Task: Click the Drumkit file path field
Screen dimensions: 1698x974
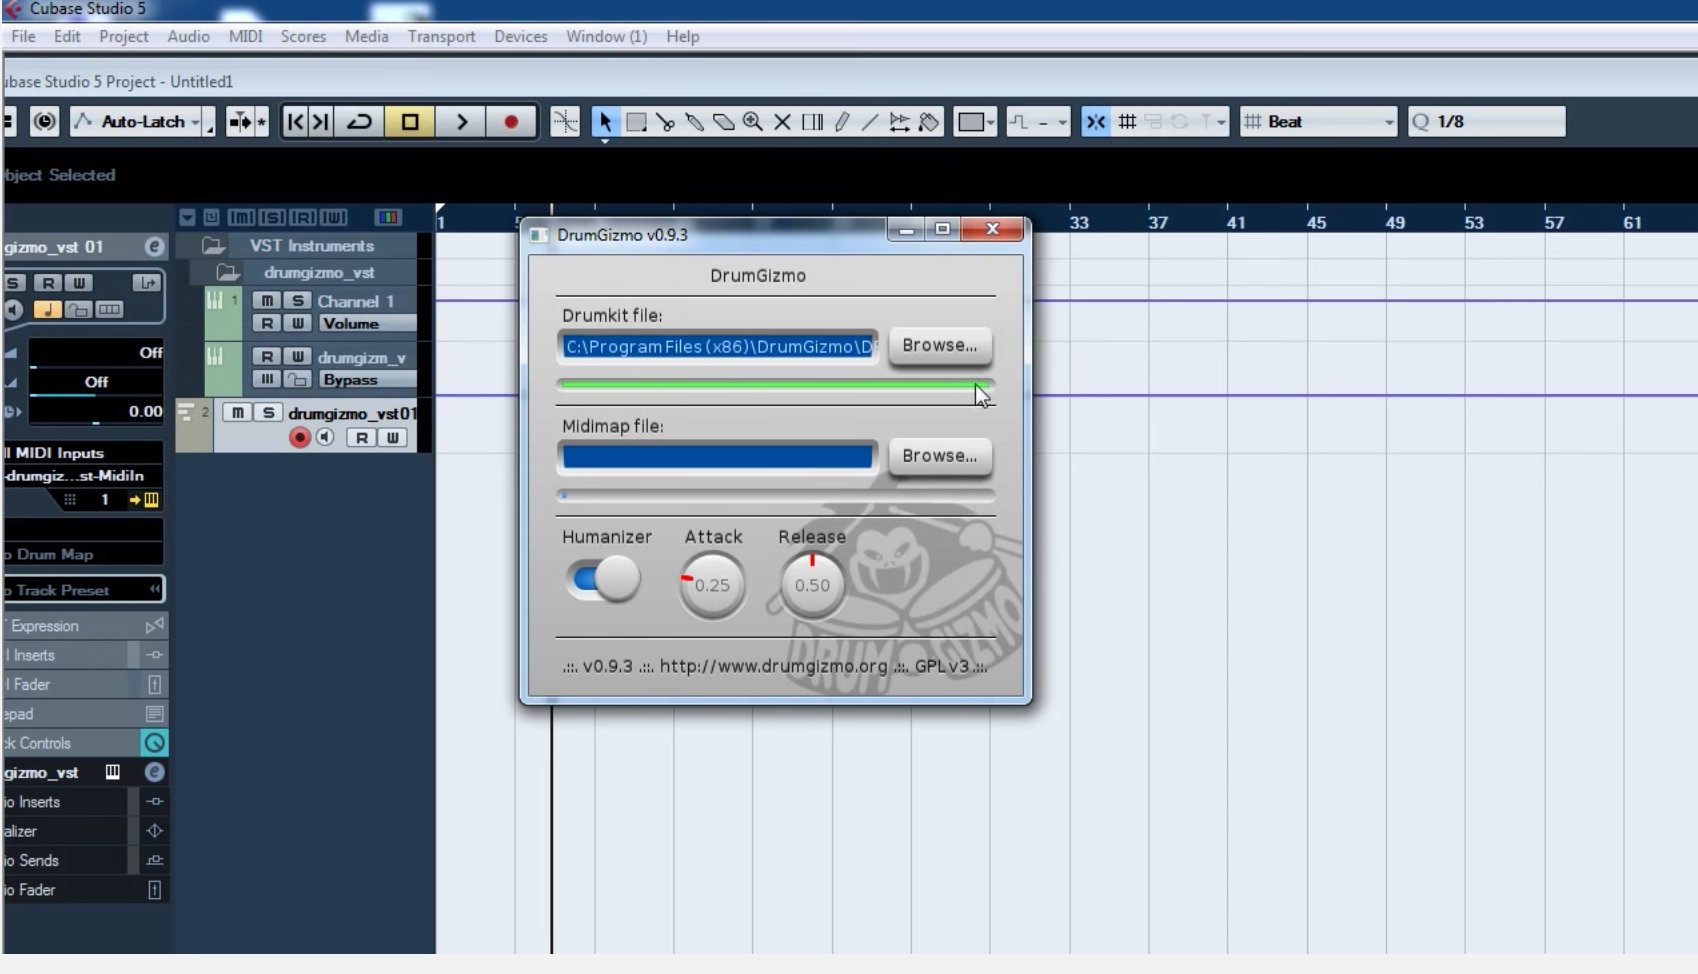Action: click(717, 347)
